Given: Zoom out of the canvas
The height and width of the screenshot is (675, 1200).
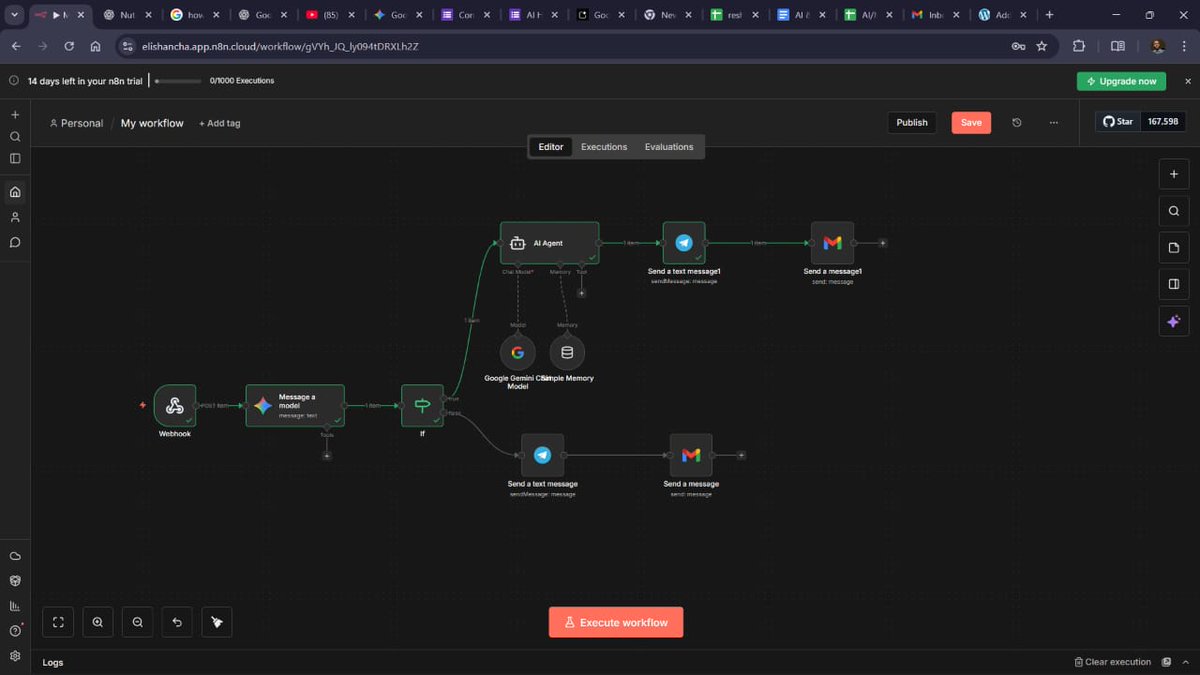Looking at the screenshot, I should pyautogui.click(x=138, y=622).
